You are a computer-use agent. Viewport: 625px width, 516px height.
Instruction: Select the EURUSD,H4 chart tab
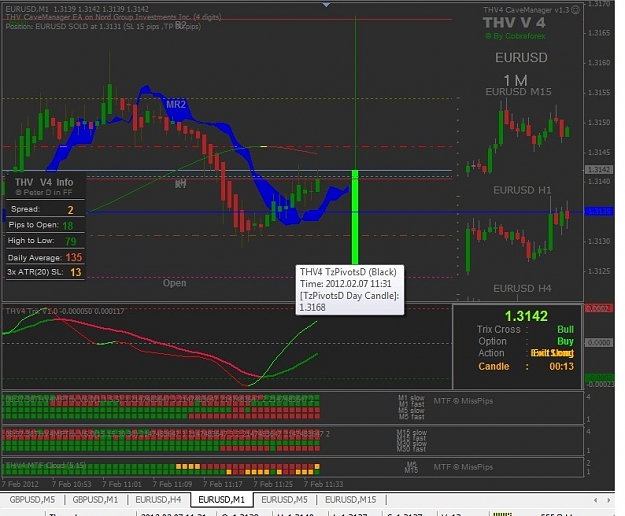pos(158,500)
